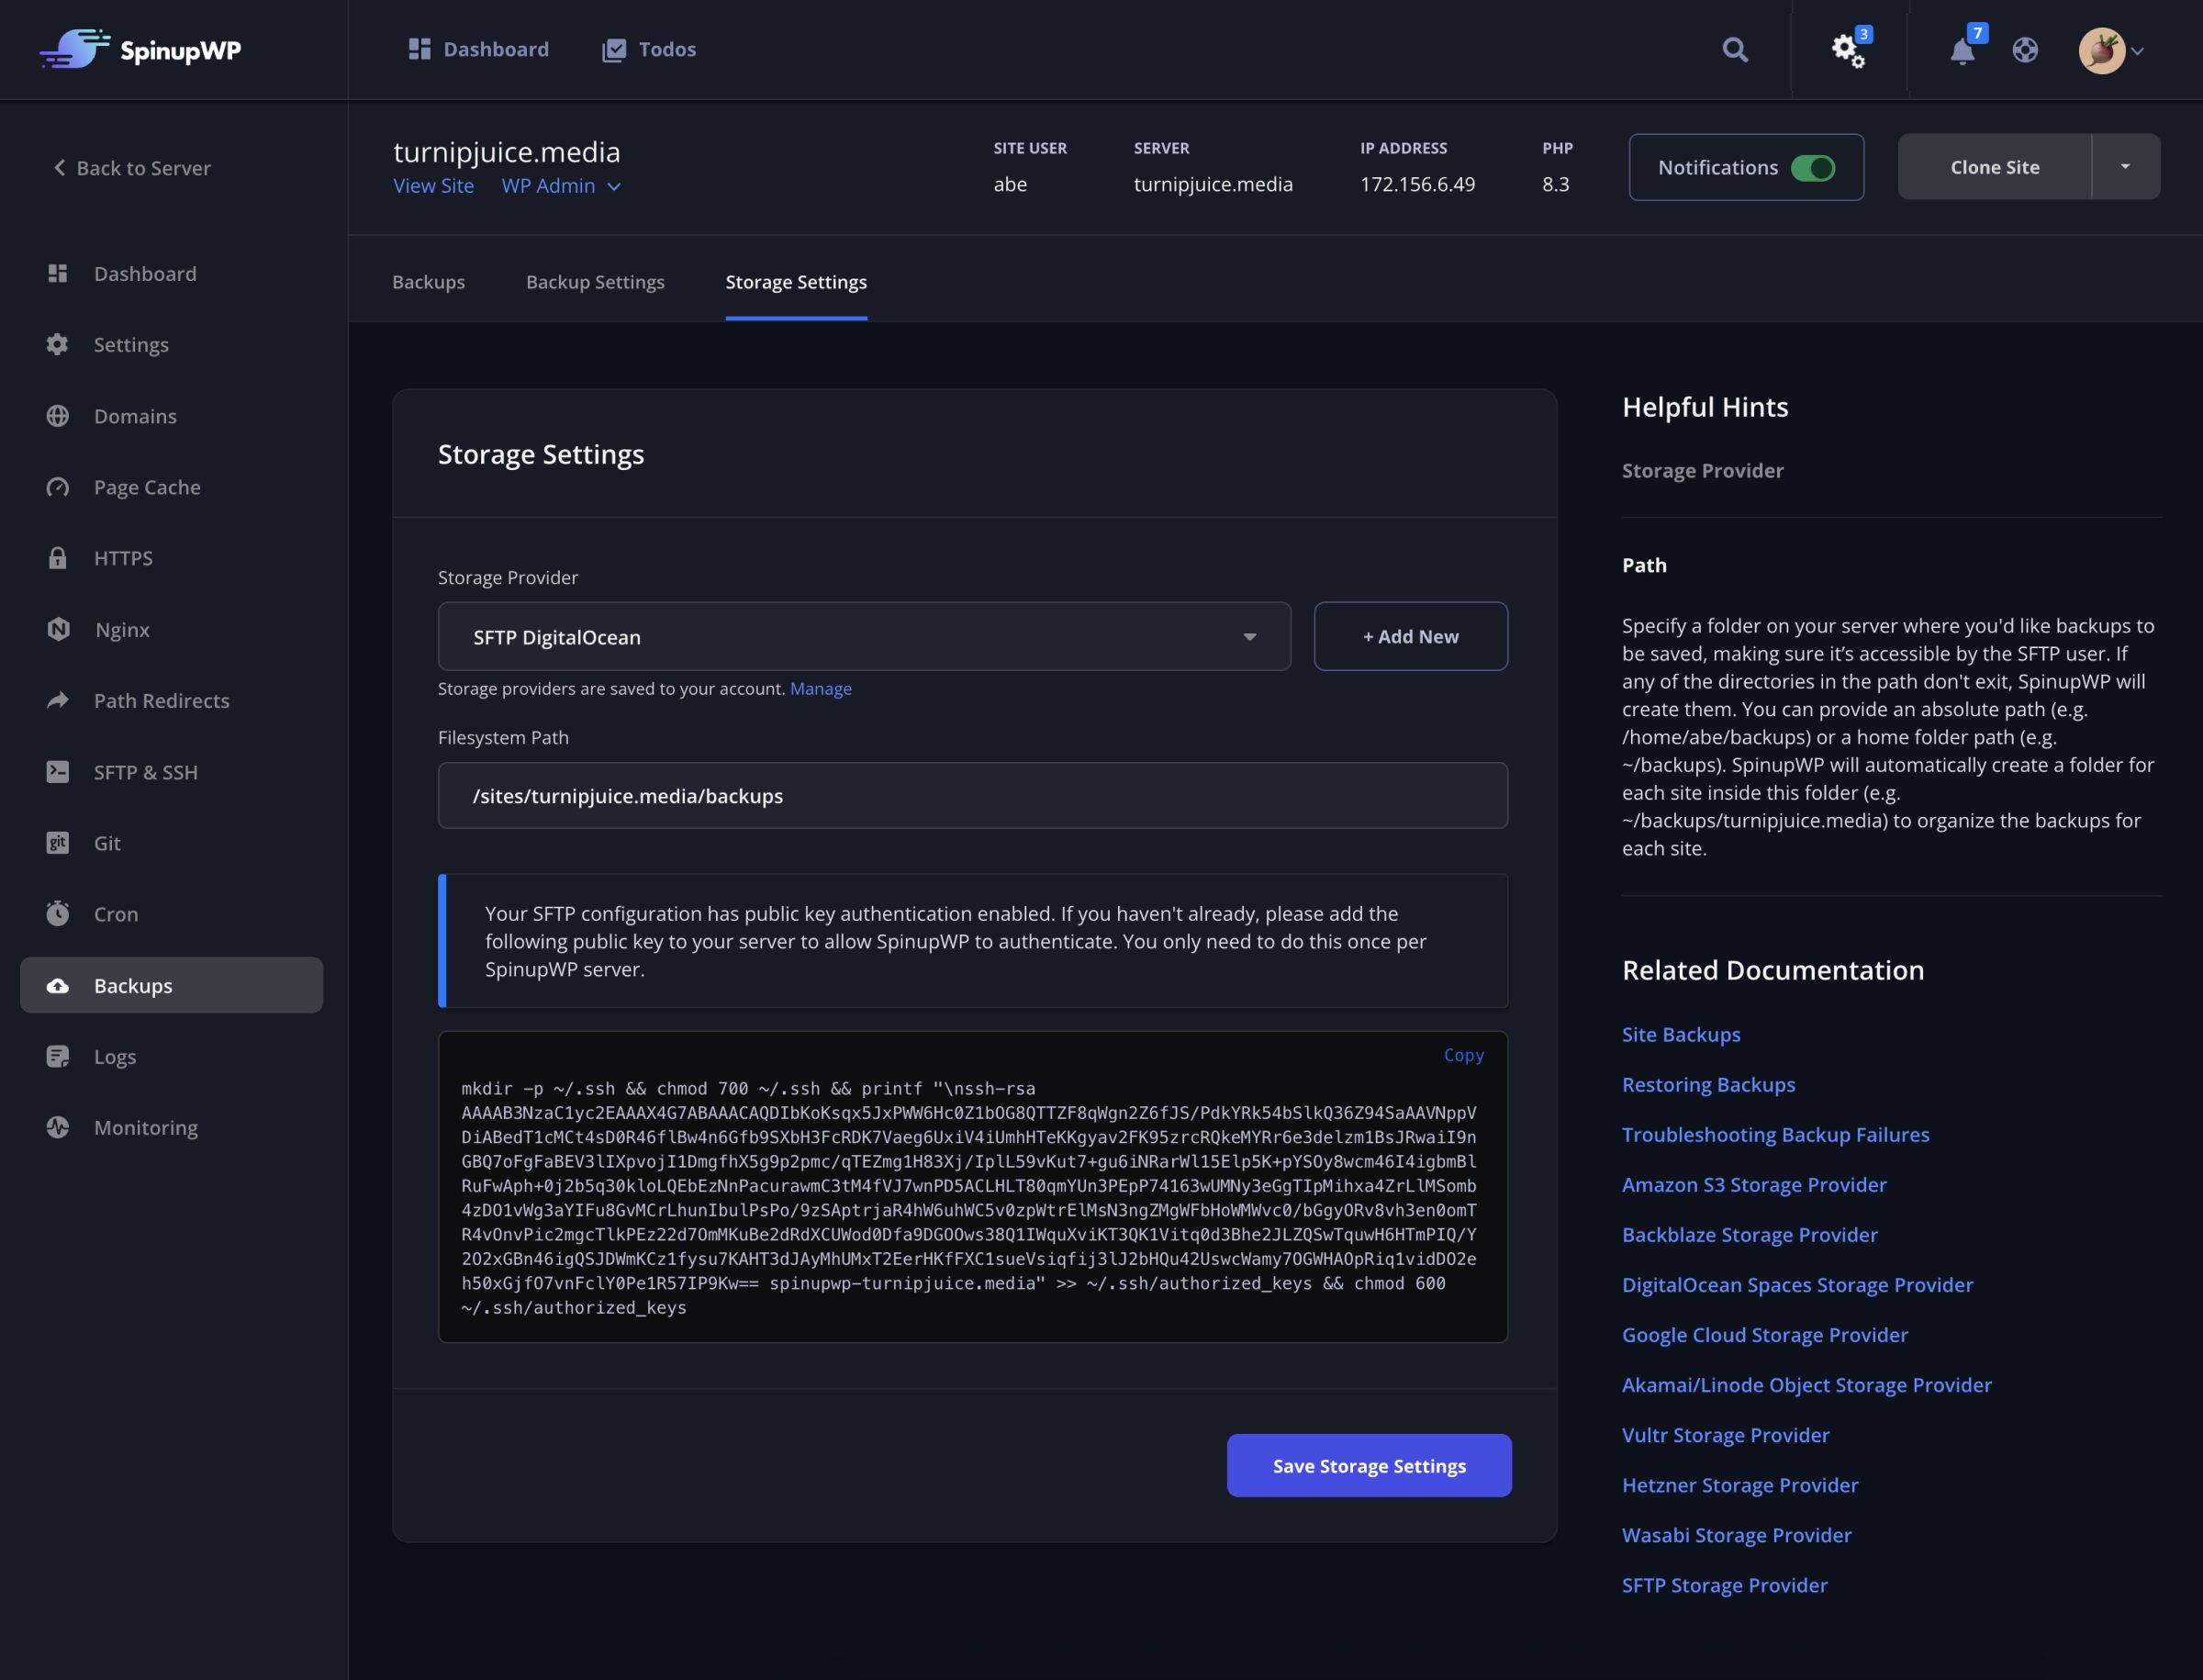Open the help lifebuoy icon
The height and width of the screenshot is (1680, 2203).
[x=2025, y=50]
